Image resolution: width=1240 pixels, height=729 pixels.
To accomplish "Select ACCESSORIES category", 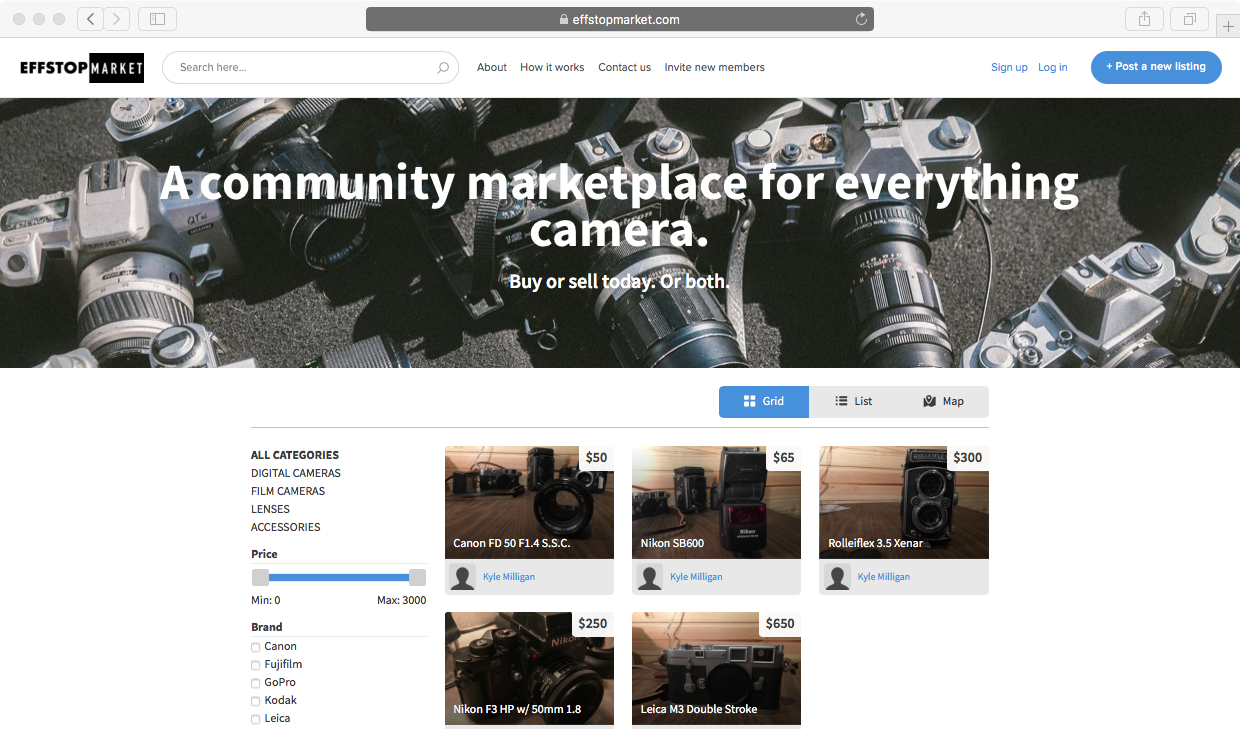I will tap(286, 527).
